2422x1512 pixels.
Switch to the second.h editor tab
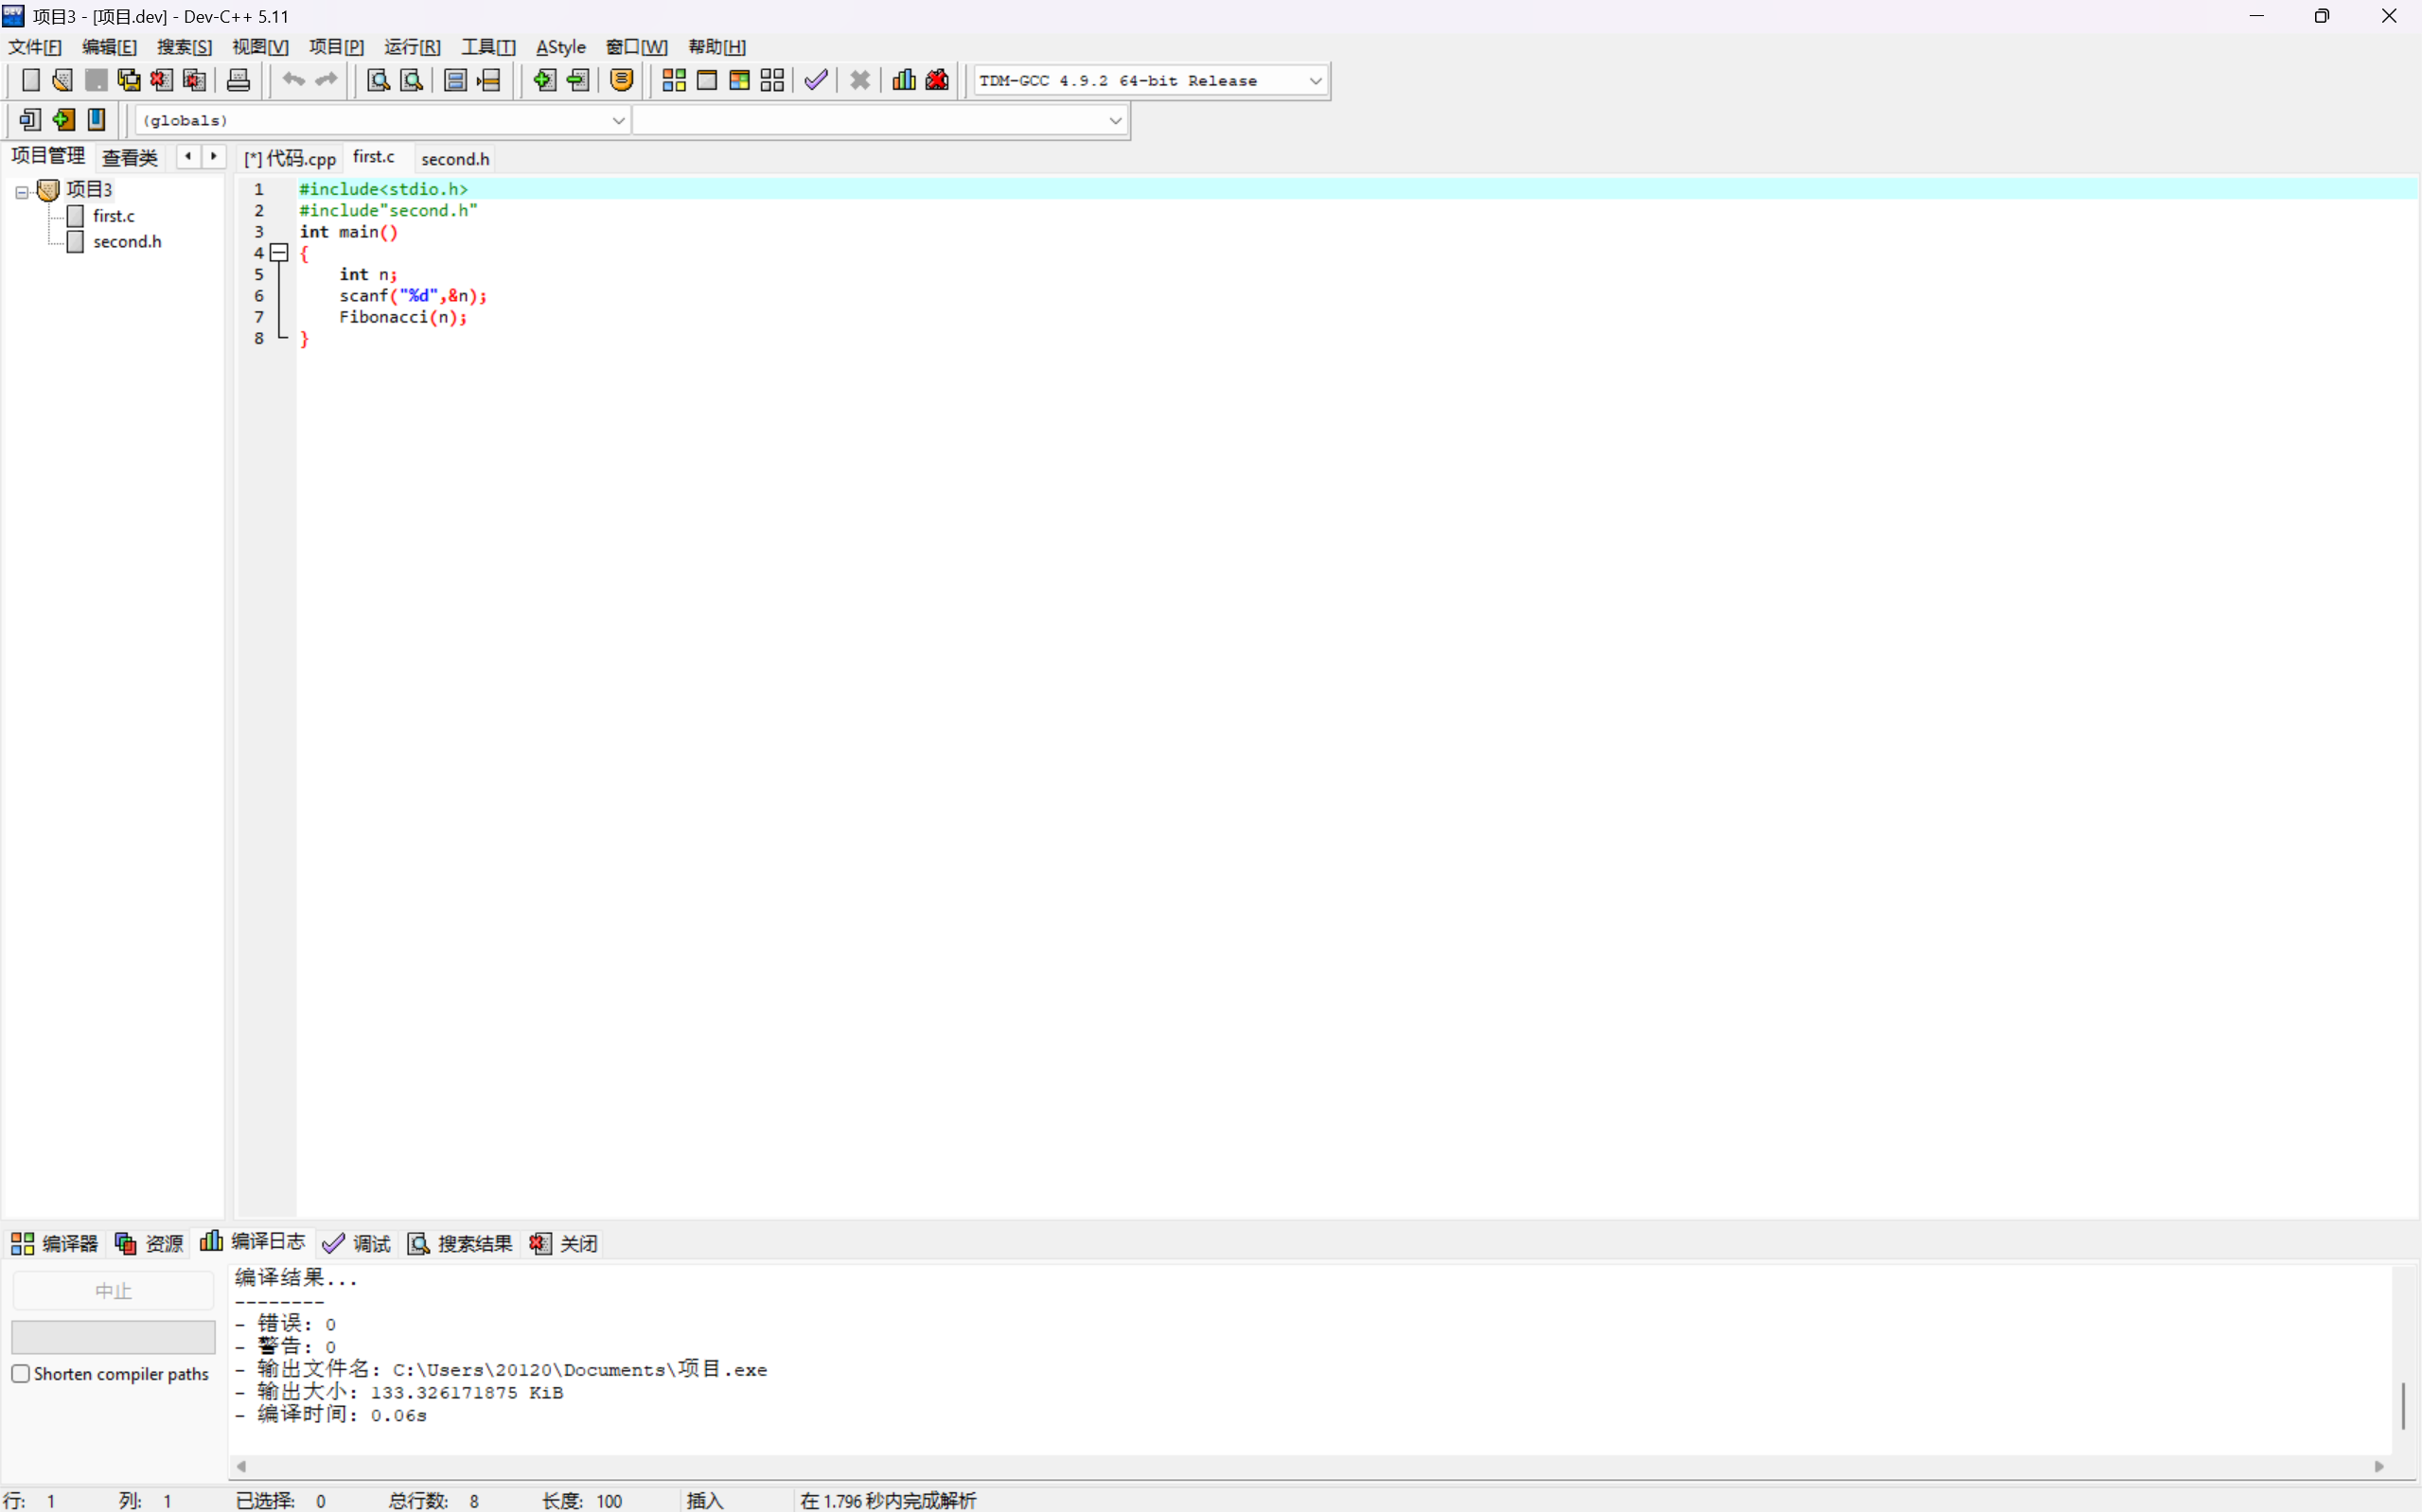[455, 159]
